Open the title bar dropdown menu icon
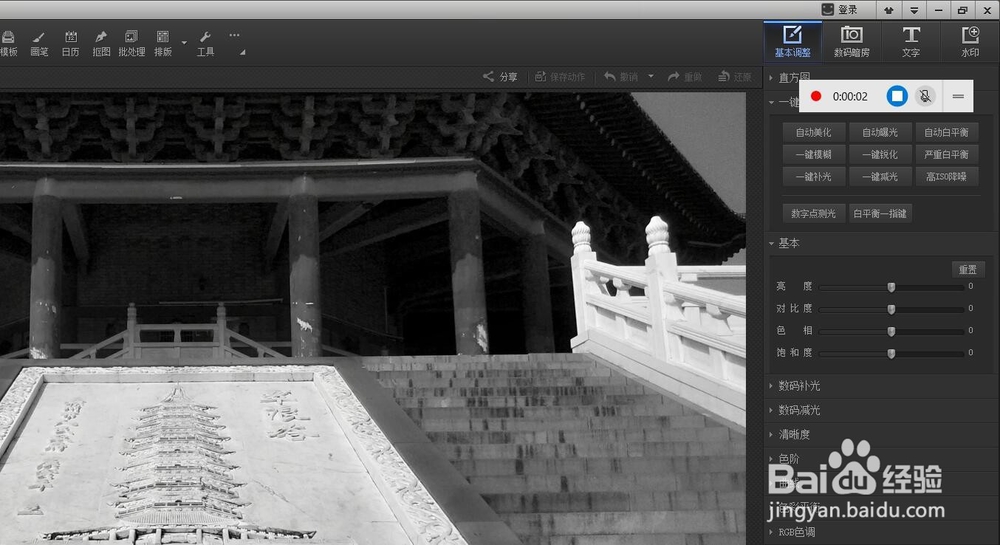The width and height of the screenshot is (1000, 545). pyautogui.click(x=914, y=10)
